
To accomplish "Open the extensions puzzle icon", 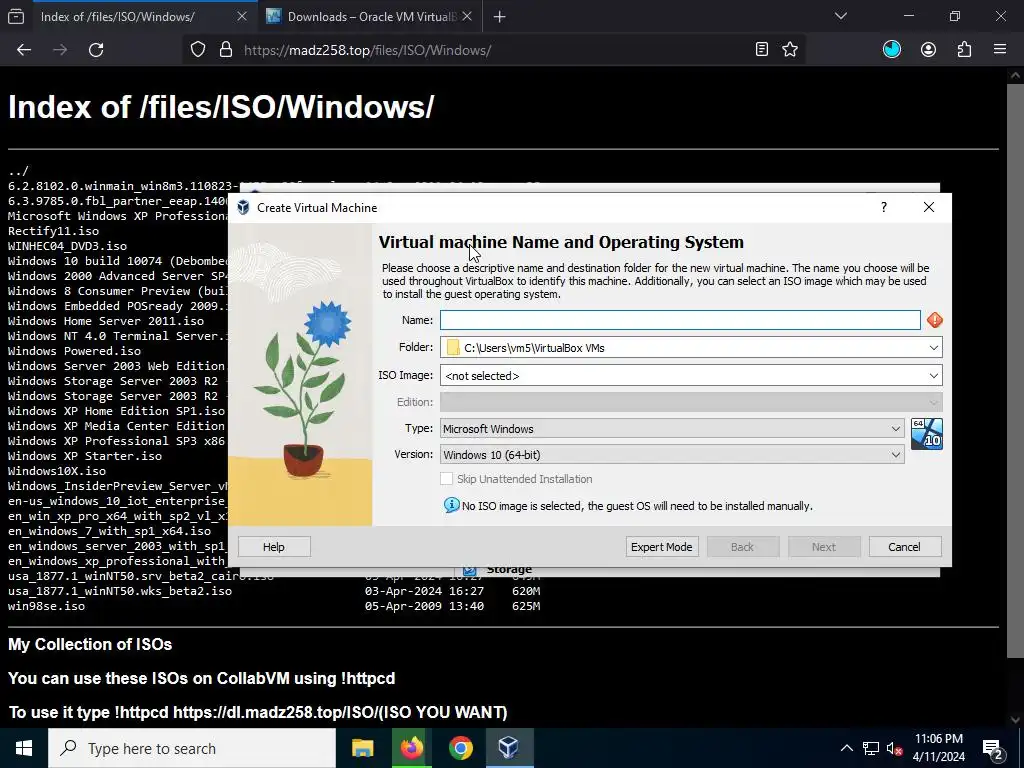I will 964,50.
